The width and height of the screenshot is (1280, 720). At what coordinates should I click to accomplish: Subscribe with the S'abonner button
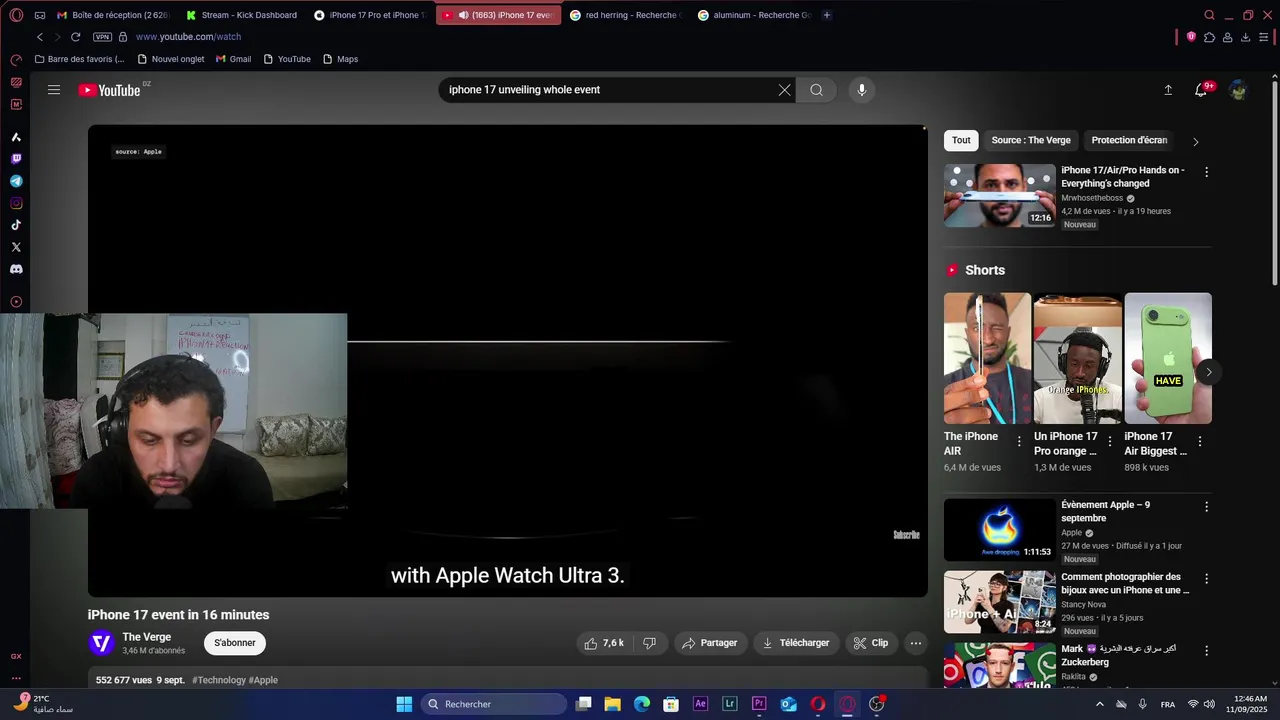(235, 643)
